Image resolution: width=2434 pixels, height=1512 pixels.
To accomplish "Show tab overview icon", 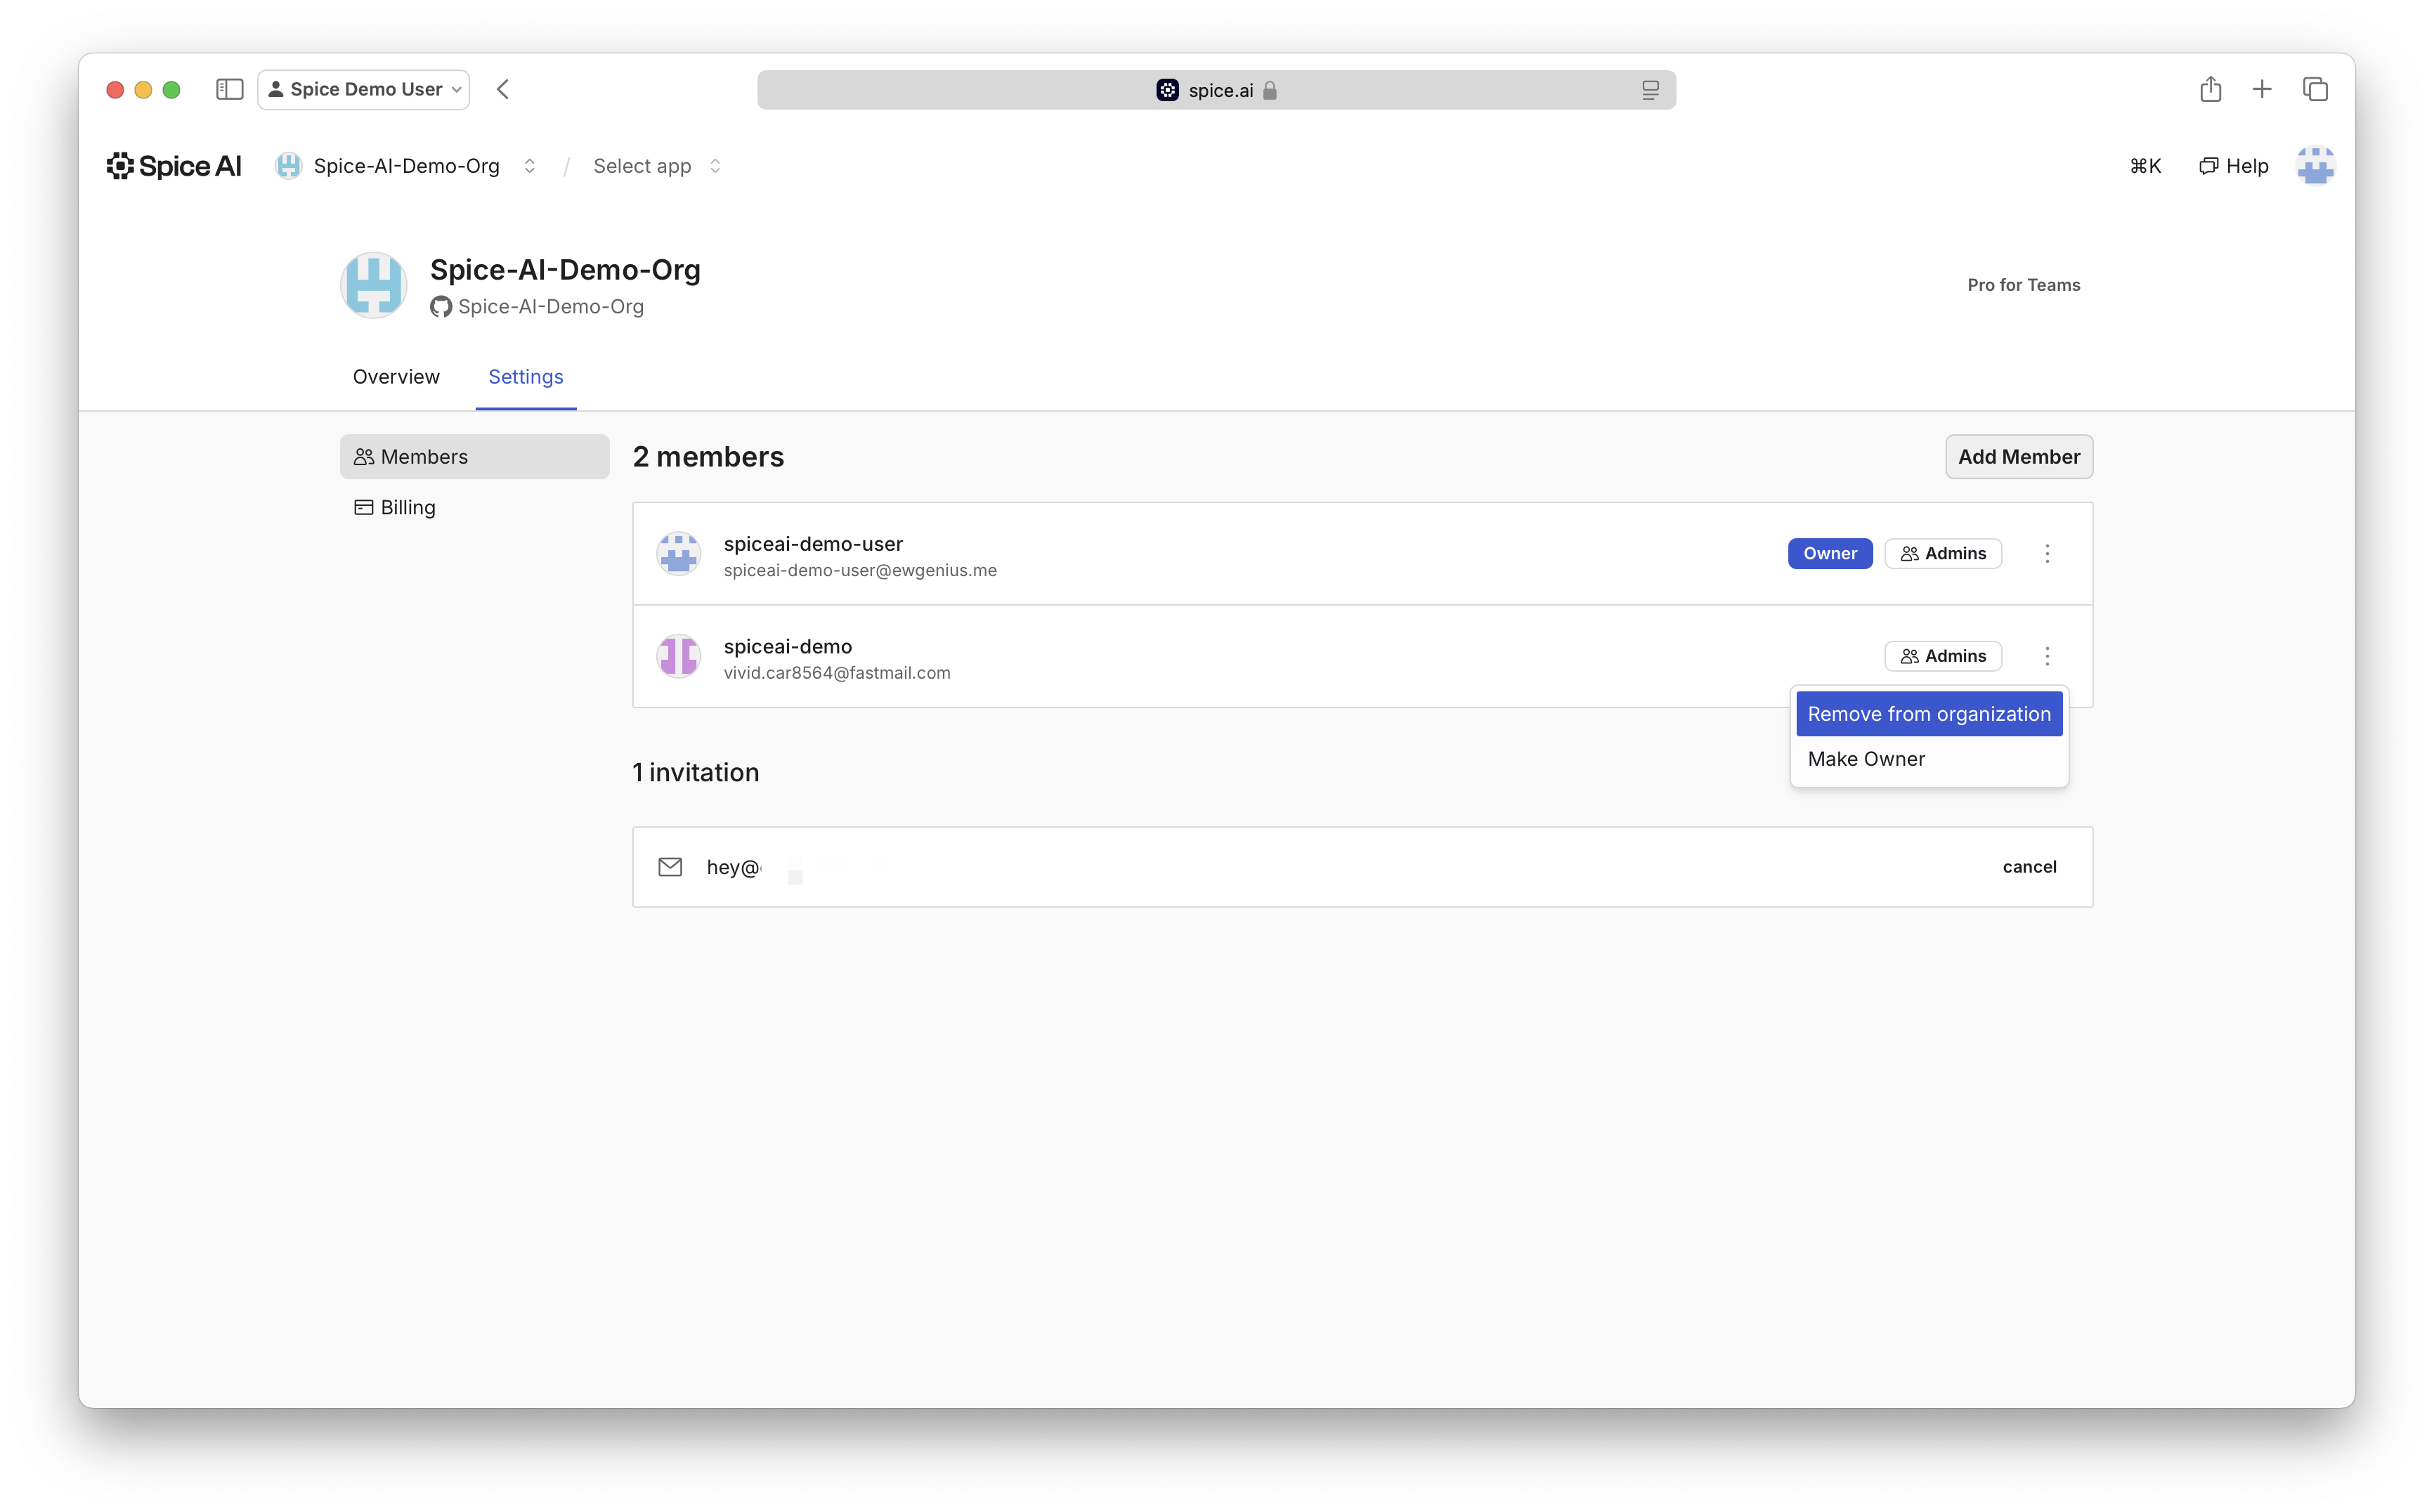I will click(x=2315, y=89).
